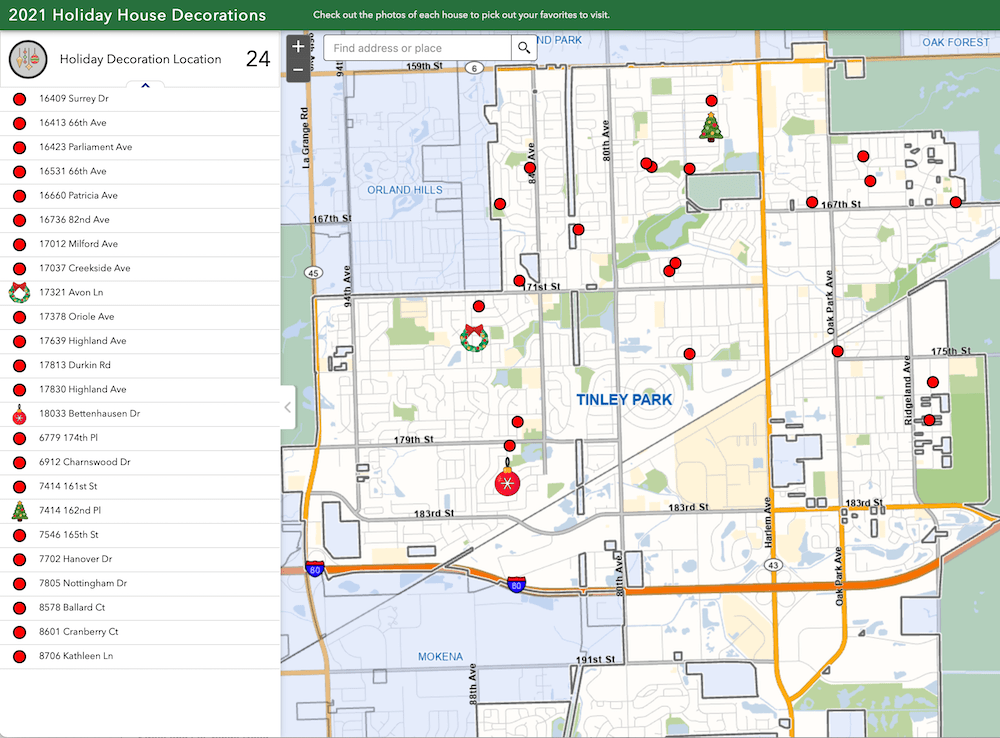Click the 2021 Holiday House Decorations title
This screenshot has height=738, width=1000.
[x=137, y=15]
